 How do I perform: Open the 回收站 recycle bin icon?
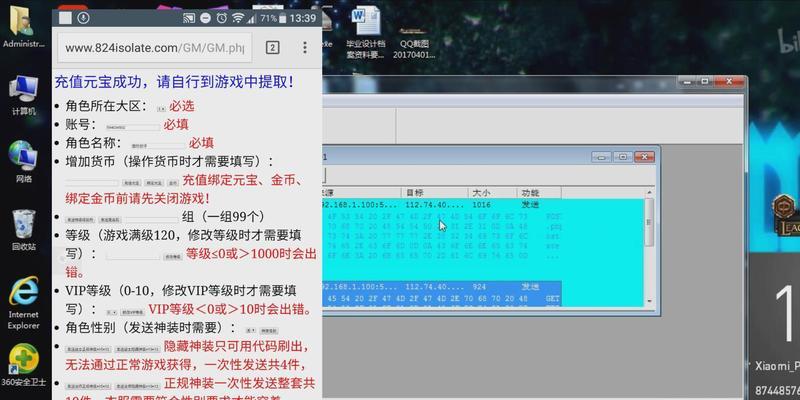pos(23,230)
